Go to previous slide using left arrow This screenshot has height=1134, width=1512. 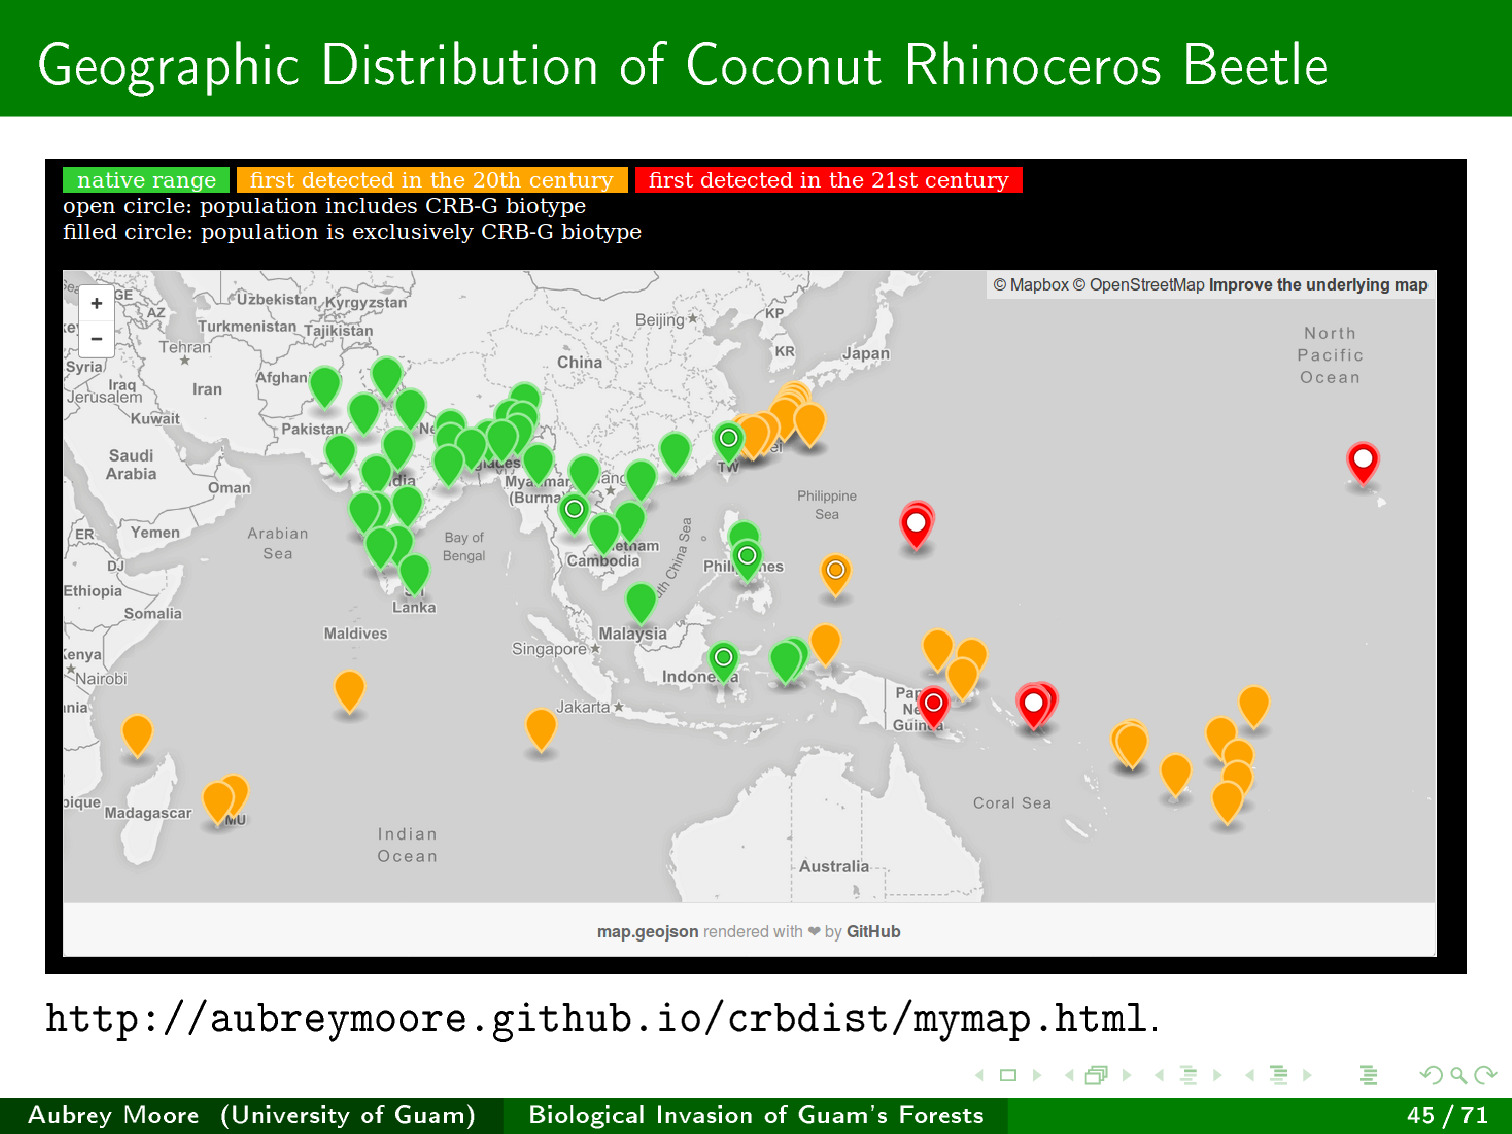(979, 1075)
